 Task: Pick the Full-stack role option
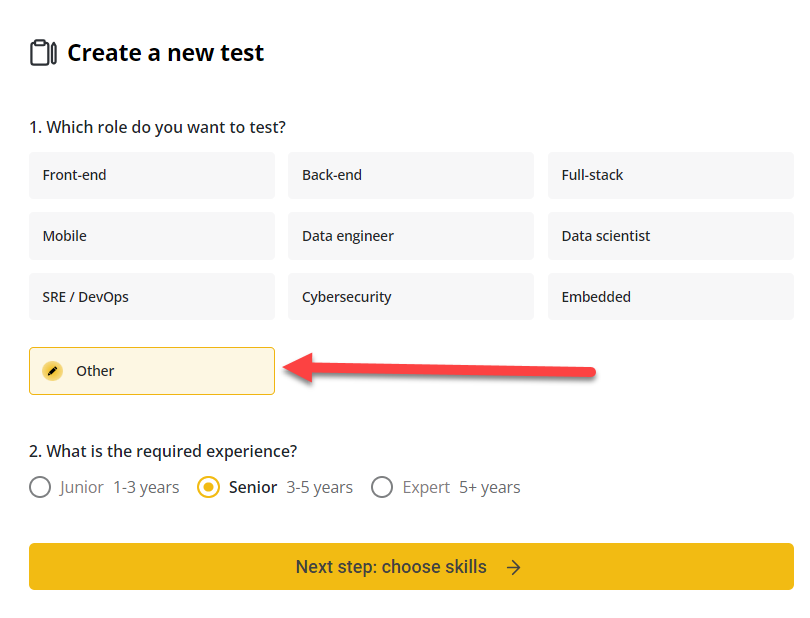(x=670, y=176)
